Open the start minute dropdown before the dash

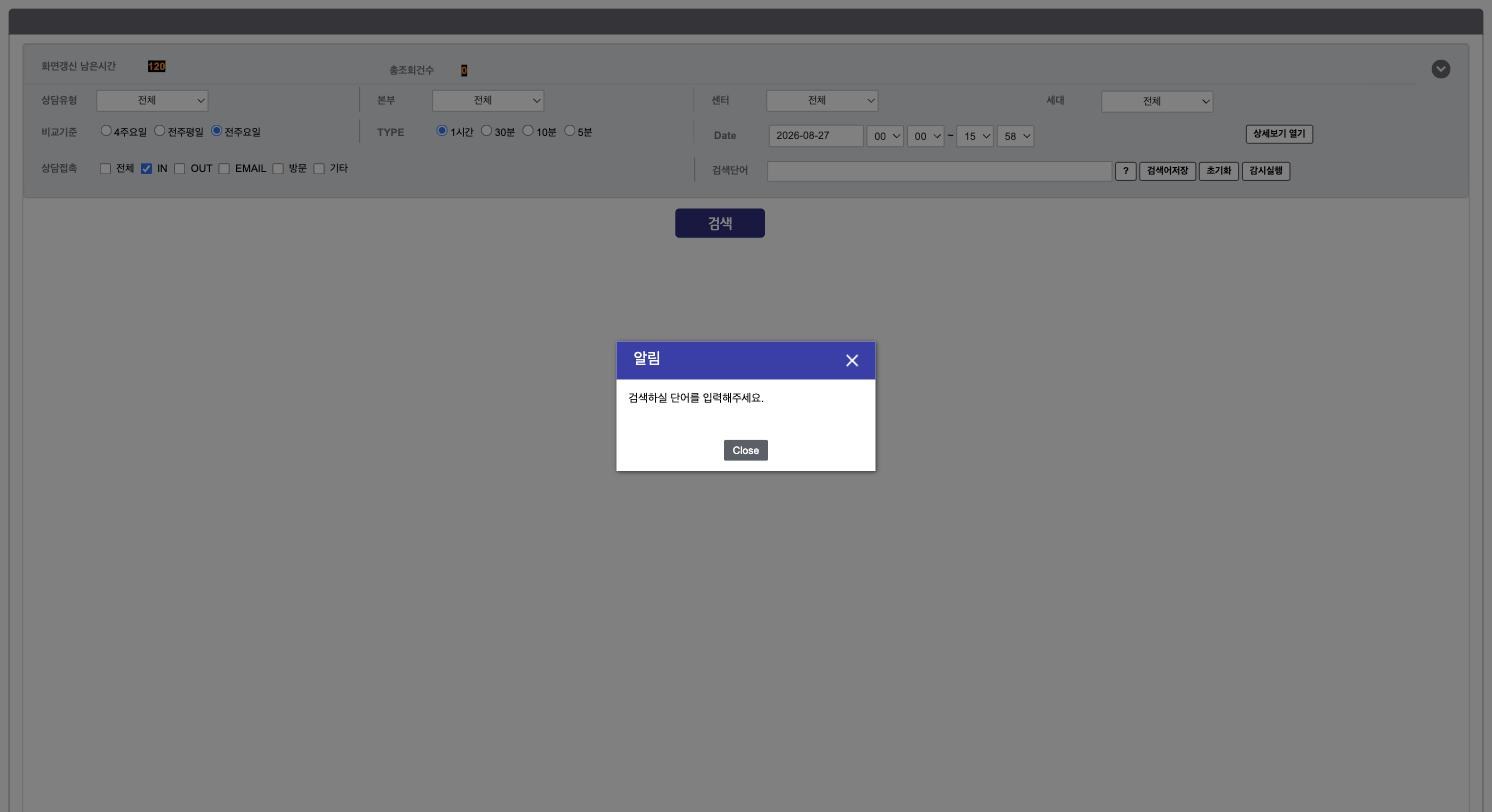coord(926,136)
